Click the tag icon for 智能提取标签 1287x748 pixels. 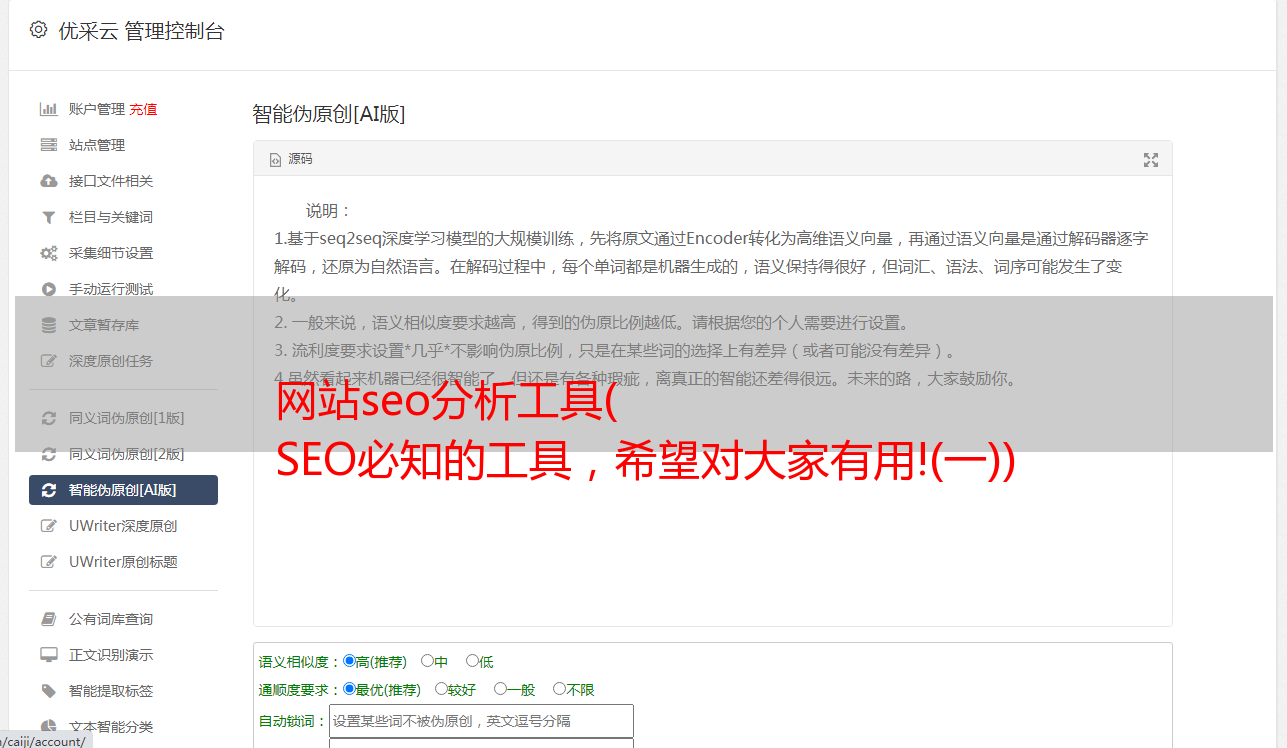pyautogui.click(x=48, y=691)
